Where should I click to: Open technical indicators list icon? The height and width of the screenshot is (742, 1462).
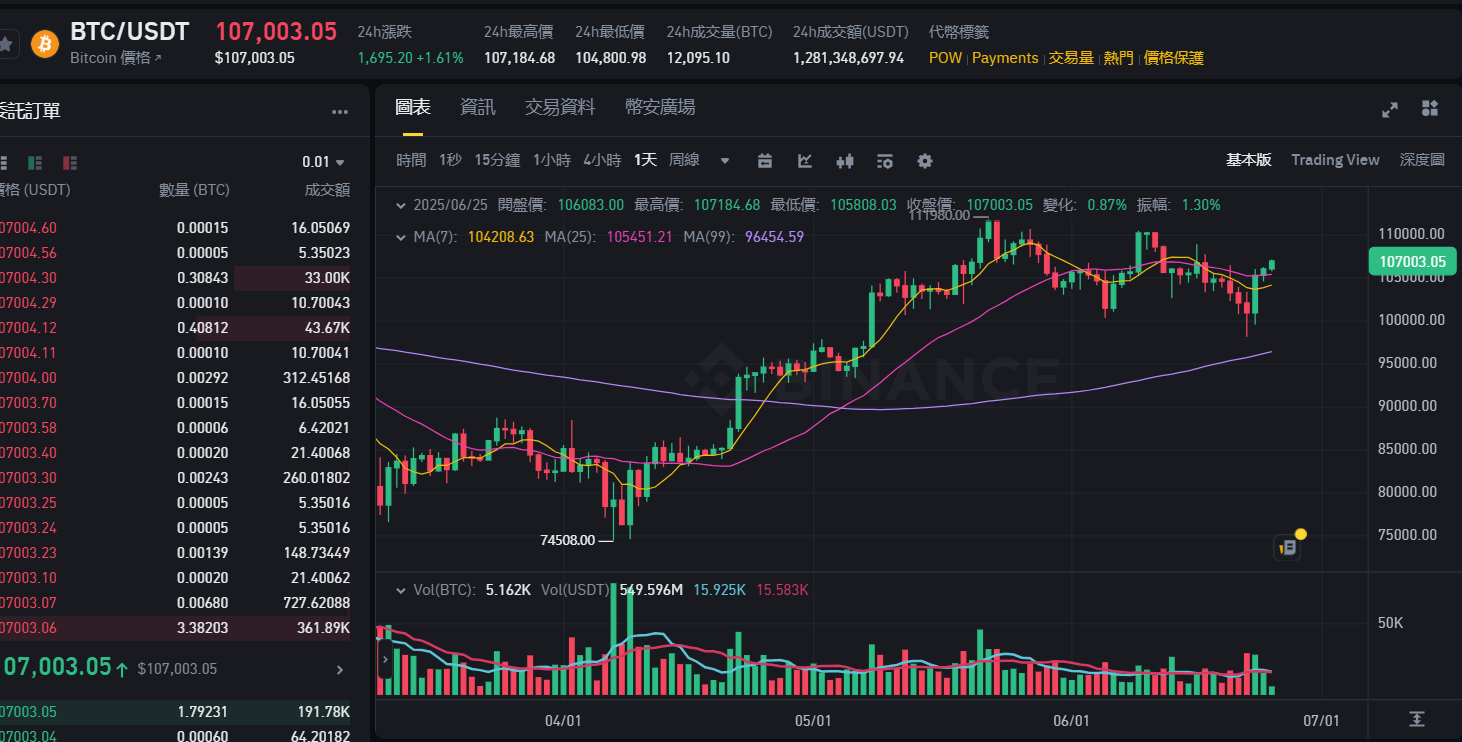(x=884, y=161)
